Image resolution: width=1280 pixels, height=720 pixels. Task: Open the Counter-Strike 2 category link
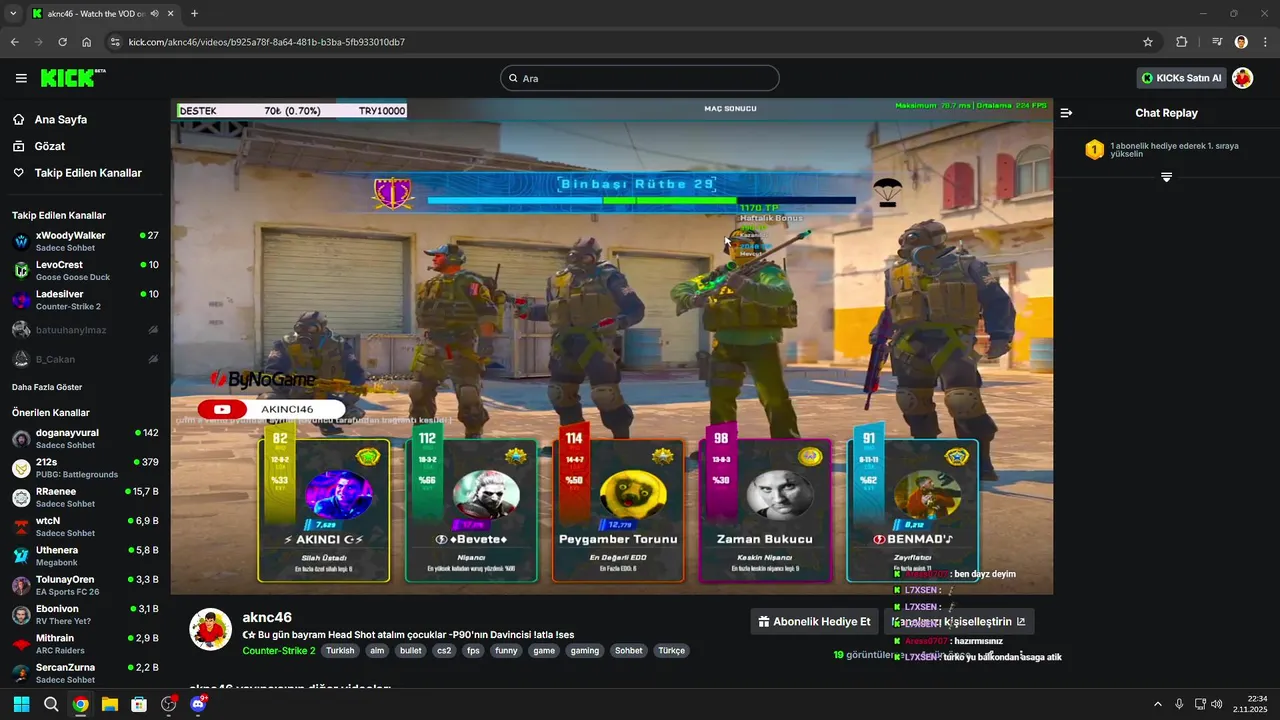pos(279,650)
